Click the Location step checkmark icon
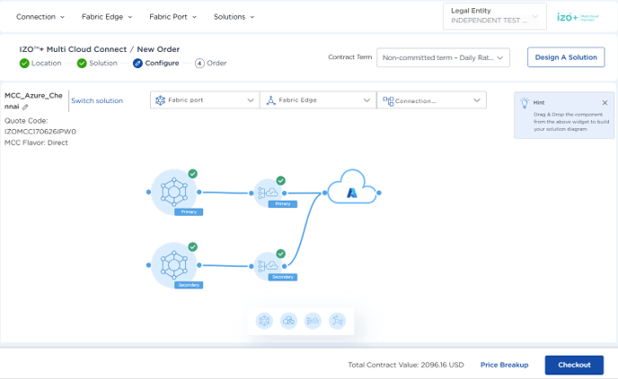 (24, 63)
